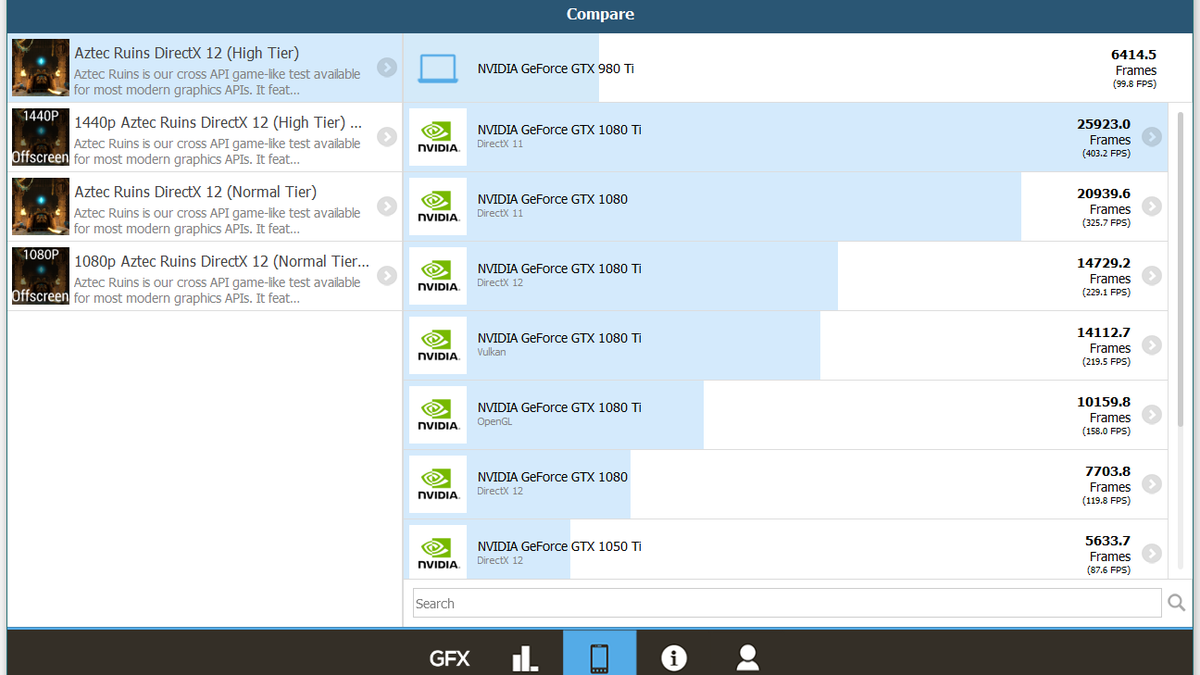Switch to the results bar chart tab
The height and width of the screenshot is (675, 1200).
[525, 657]
